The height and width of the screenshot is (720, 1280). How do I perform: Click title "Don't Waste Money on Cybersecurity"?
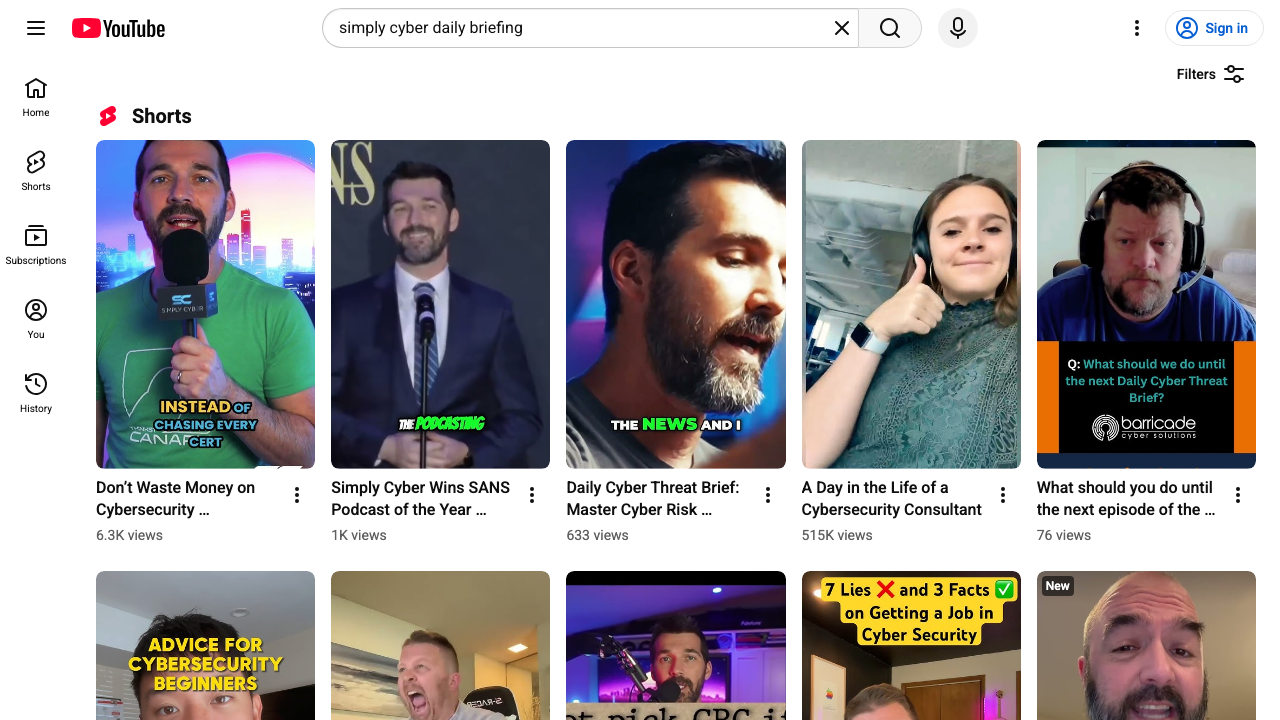(176, 498)
